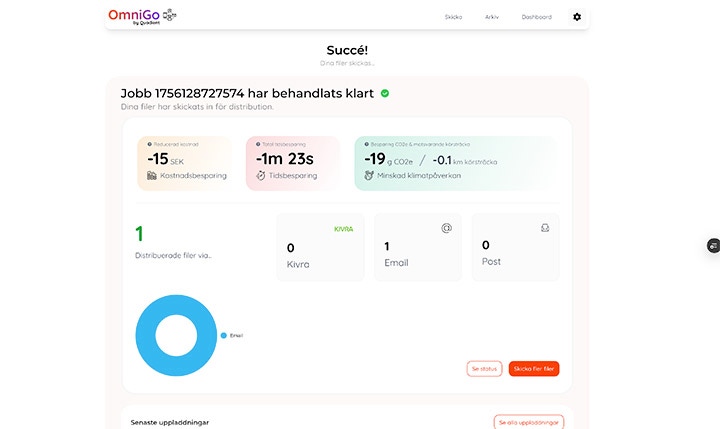Image resolution: width=720 pixels, height=429 pixels.
Task: Click the Post mailbox icon
Action: click(x=544, y=228)
